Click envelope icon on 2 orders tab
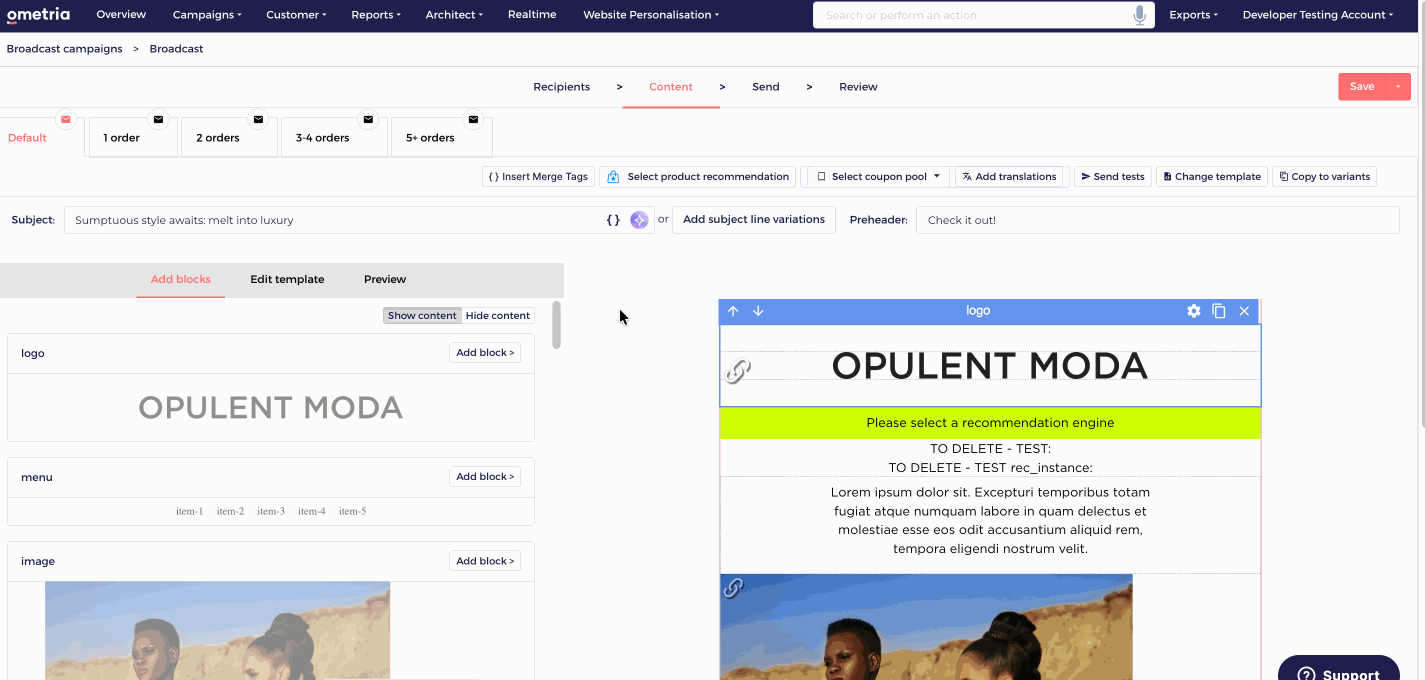The height and width of the screenshot is (680, 1425). point(258,119)
